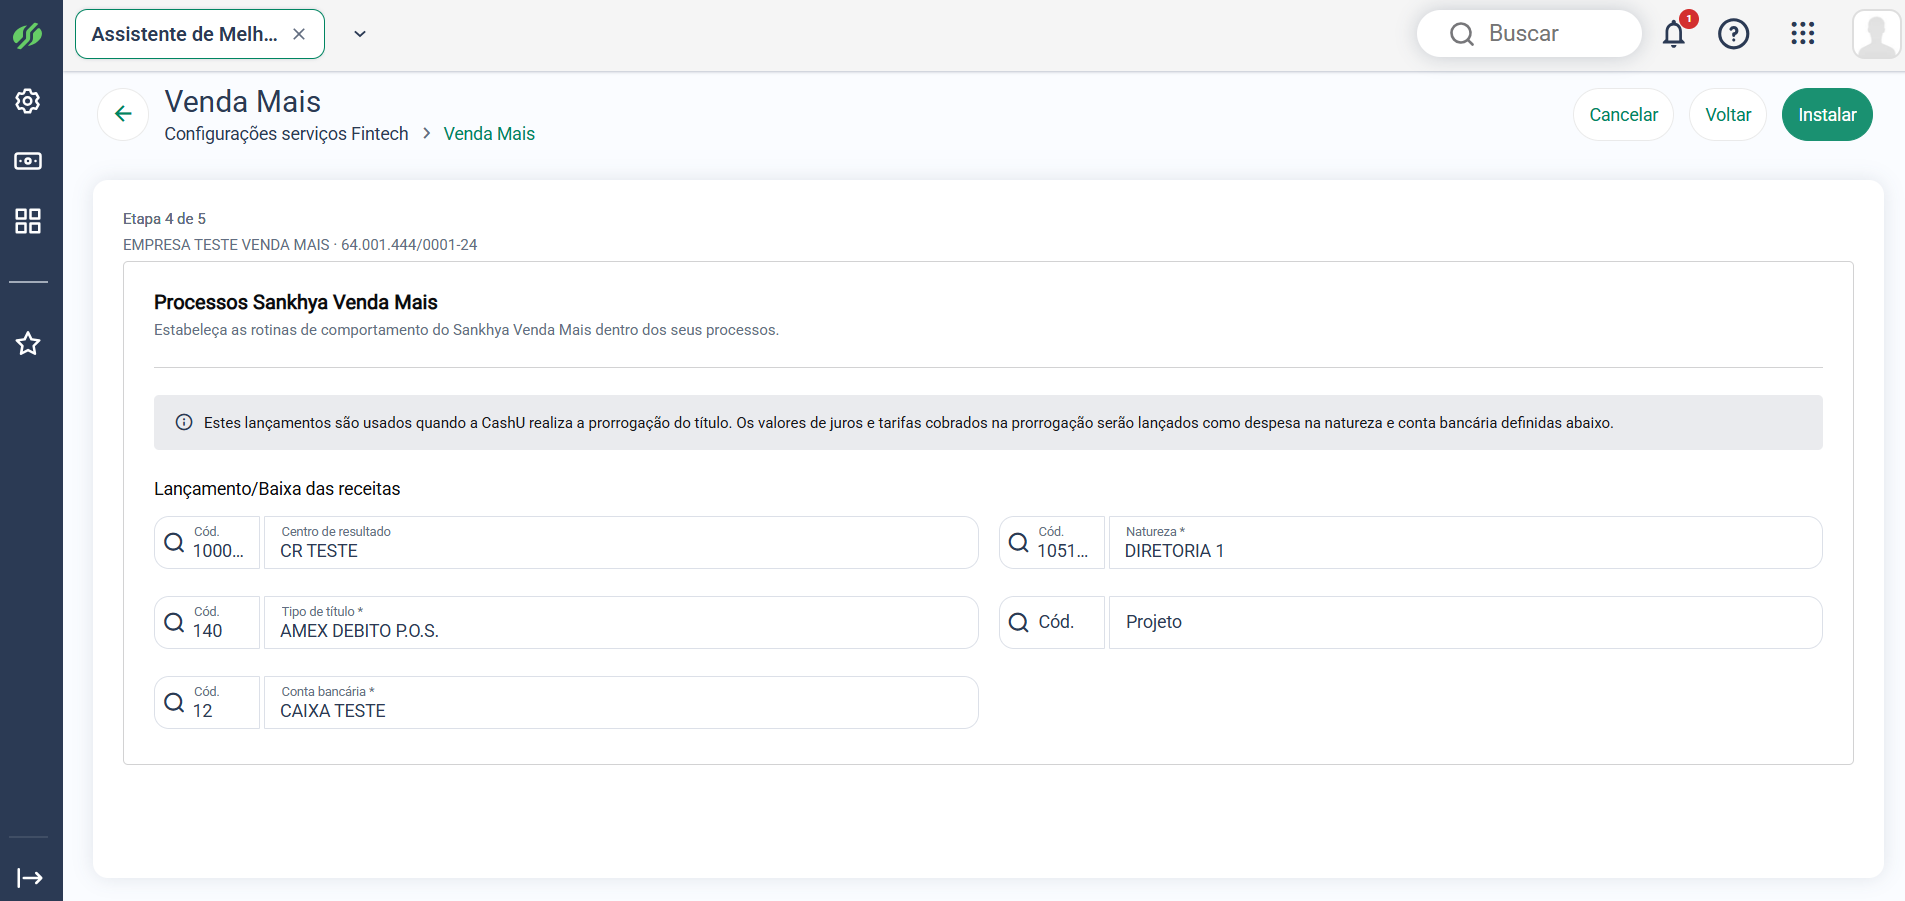The width and height of the screenshot is (1905, 901).
Task: Edit Natureza field DIRETORIA 1
Action: (x=1465, y=542)
